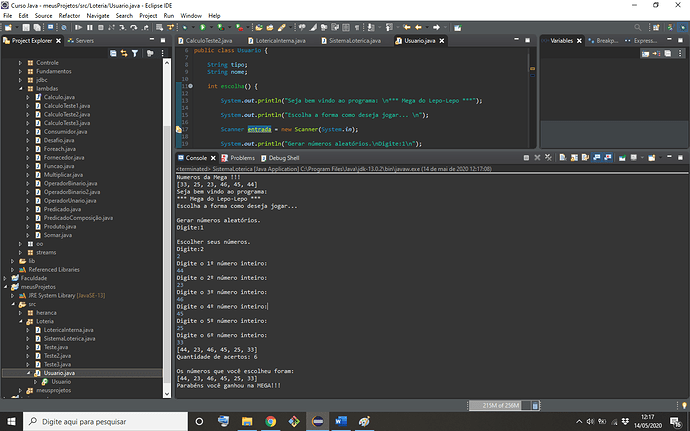Expand the Referenced Libraries node
The image size is (690, 431).
pyautogui.click(x=13, y=269)
